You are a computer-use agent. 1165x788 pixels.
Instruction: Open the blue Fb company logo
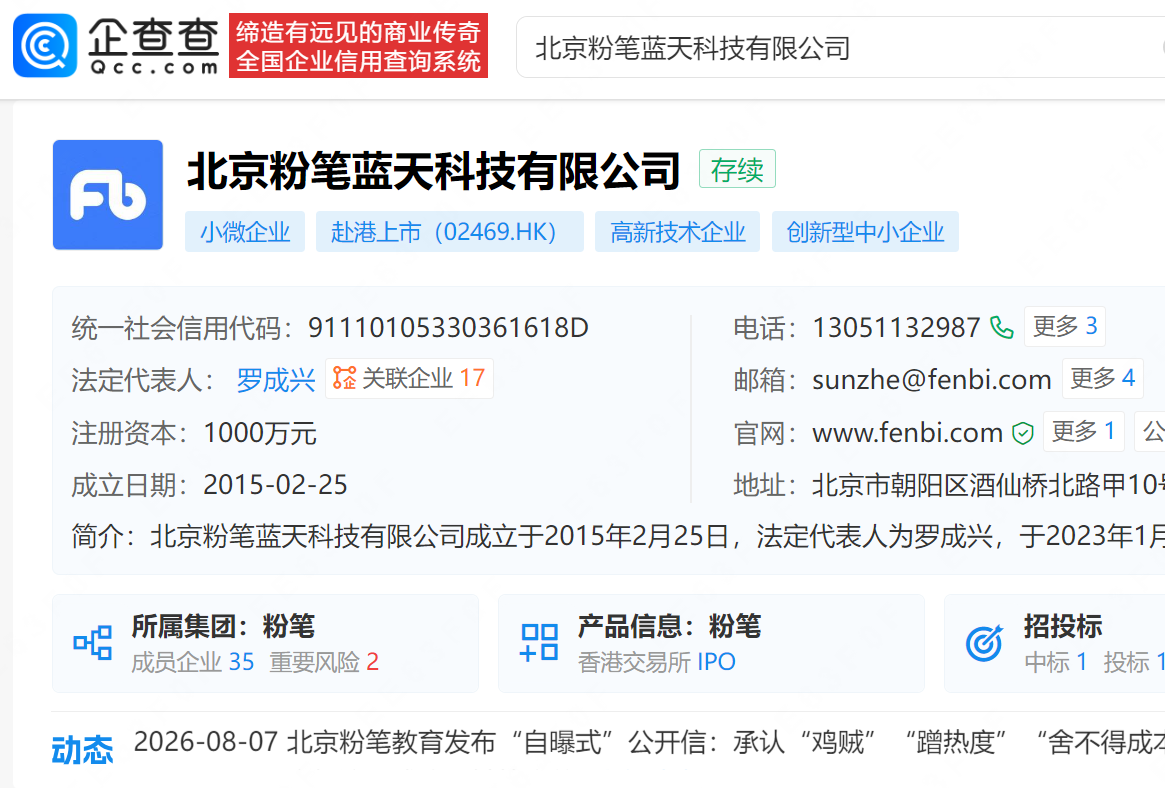[x=108, y=195]
